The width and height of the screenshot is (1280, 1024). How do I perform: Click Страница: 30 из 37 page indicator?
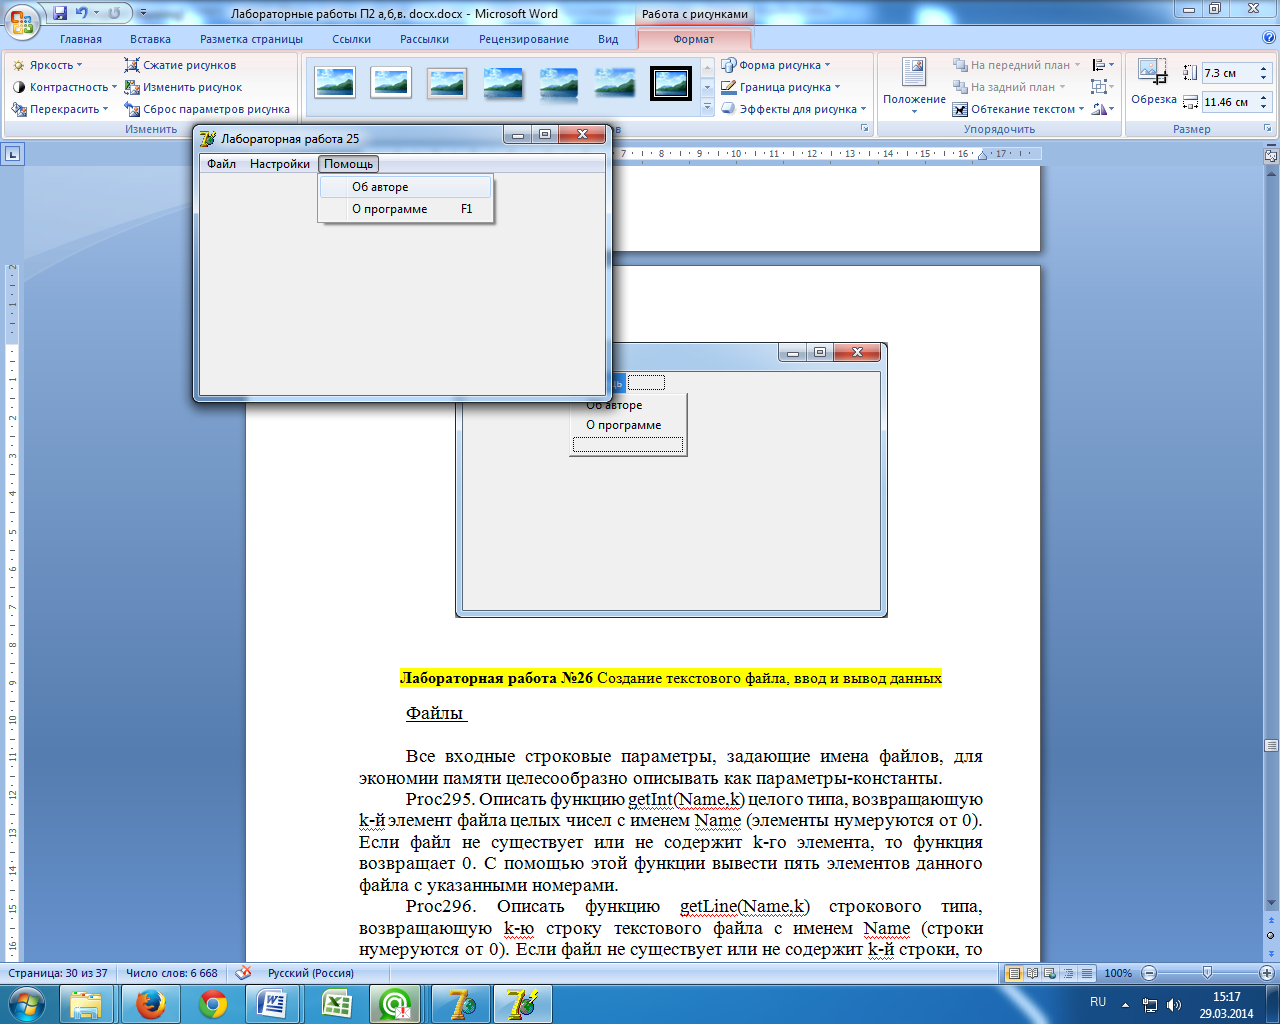click(x=58, y=973)
